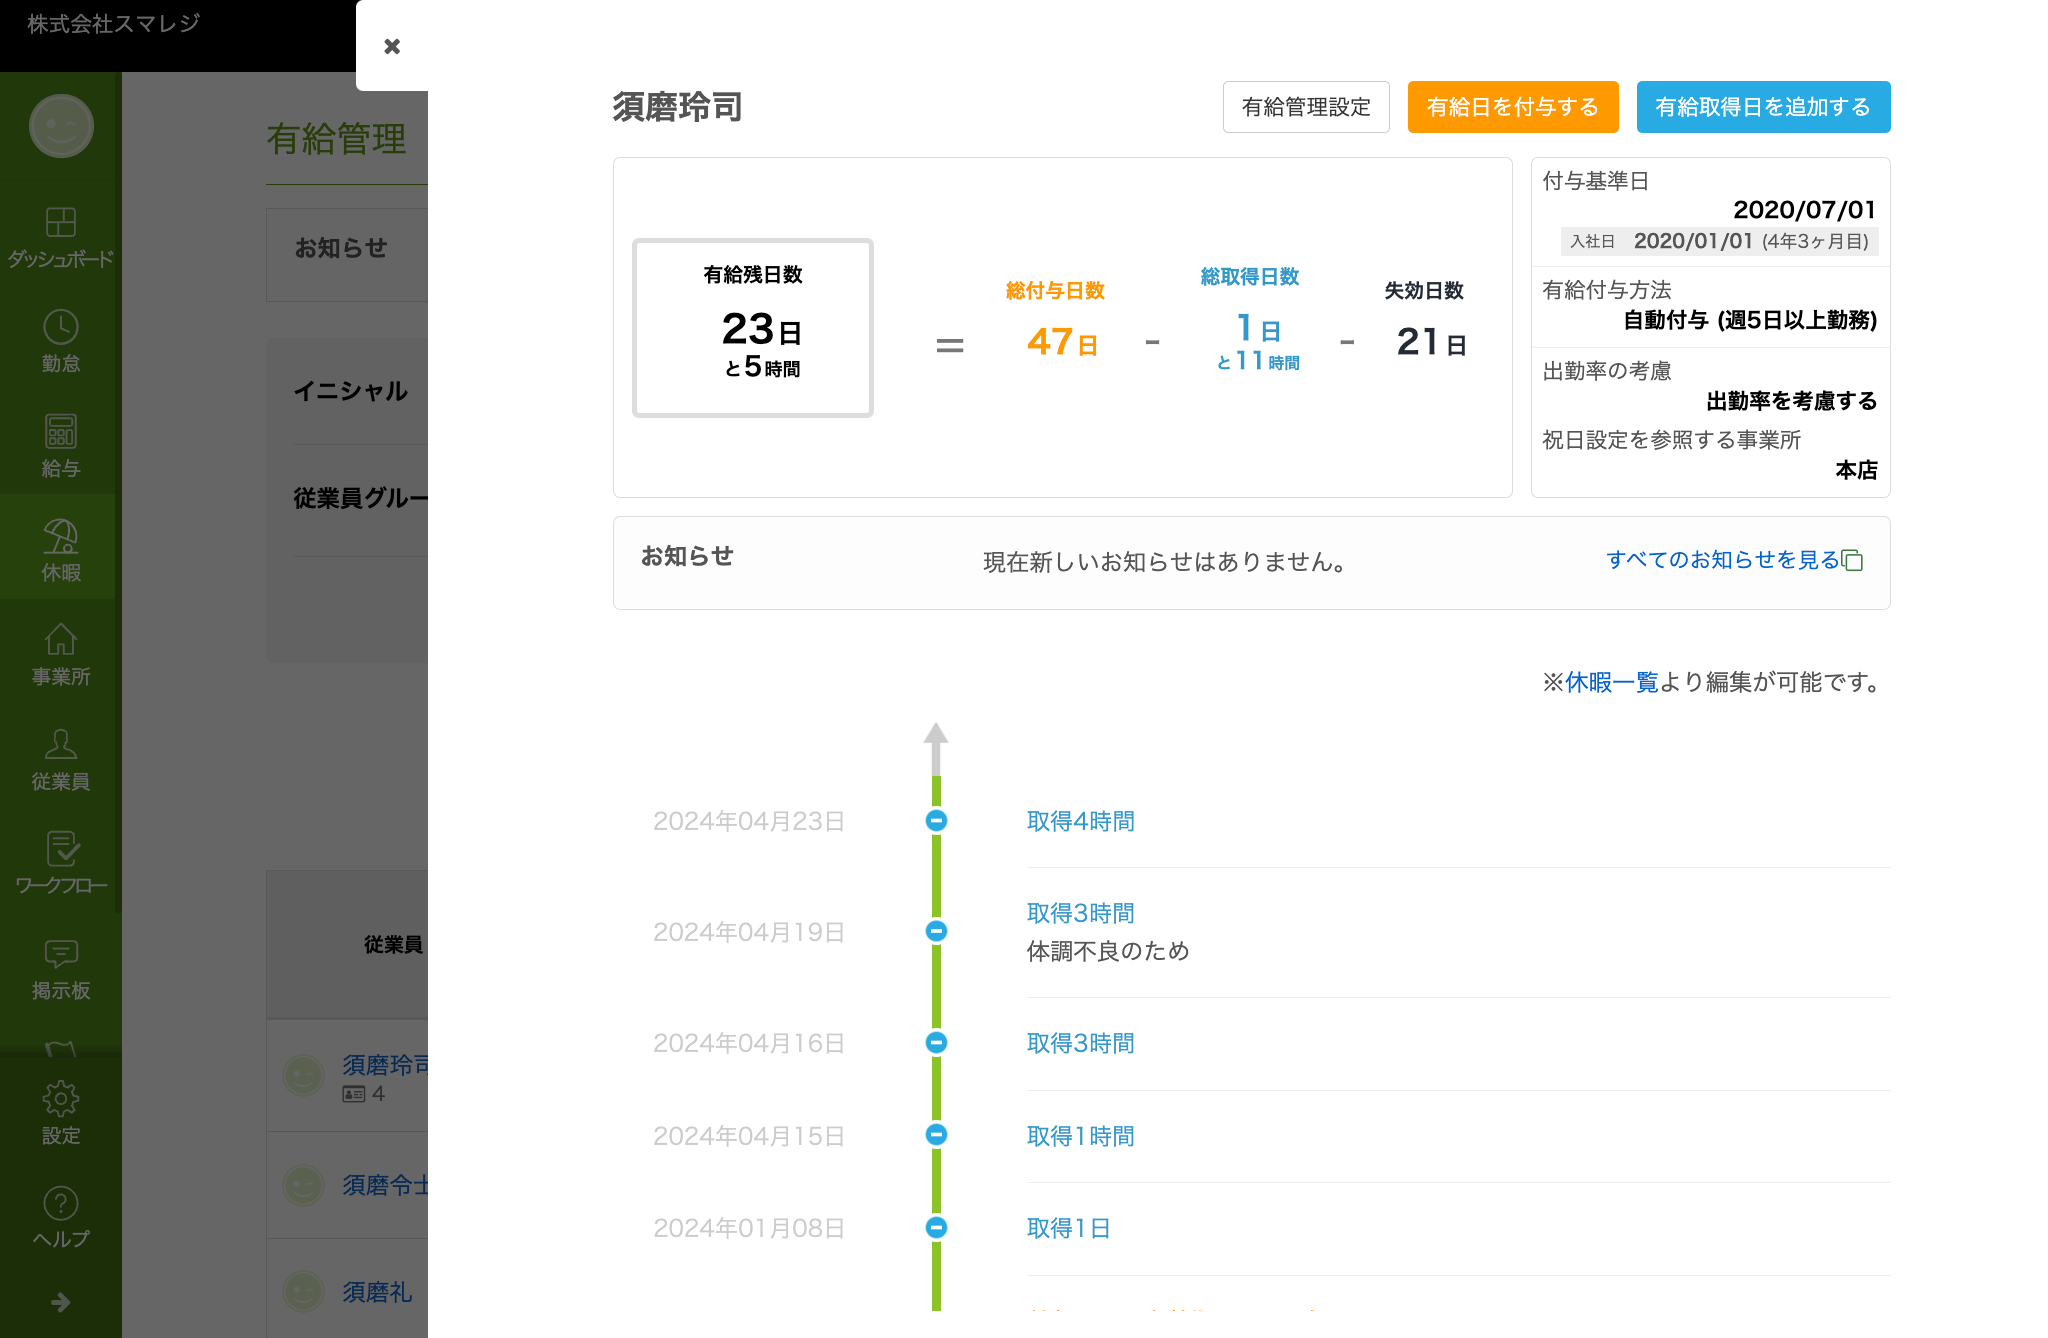This screenshot has width=2048, height=1338.
Task: Click the timeline up arrow at top
Action: coord(936,748)
